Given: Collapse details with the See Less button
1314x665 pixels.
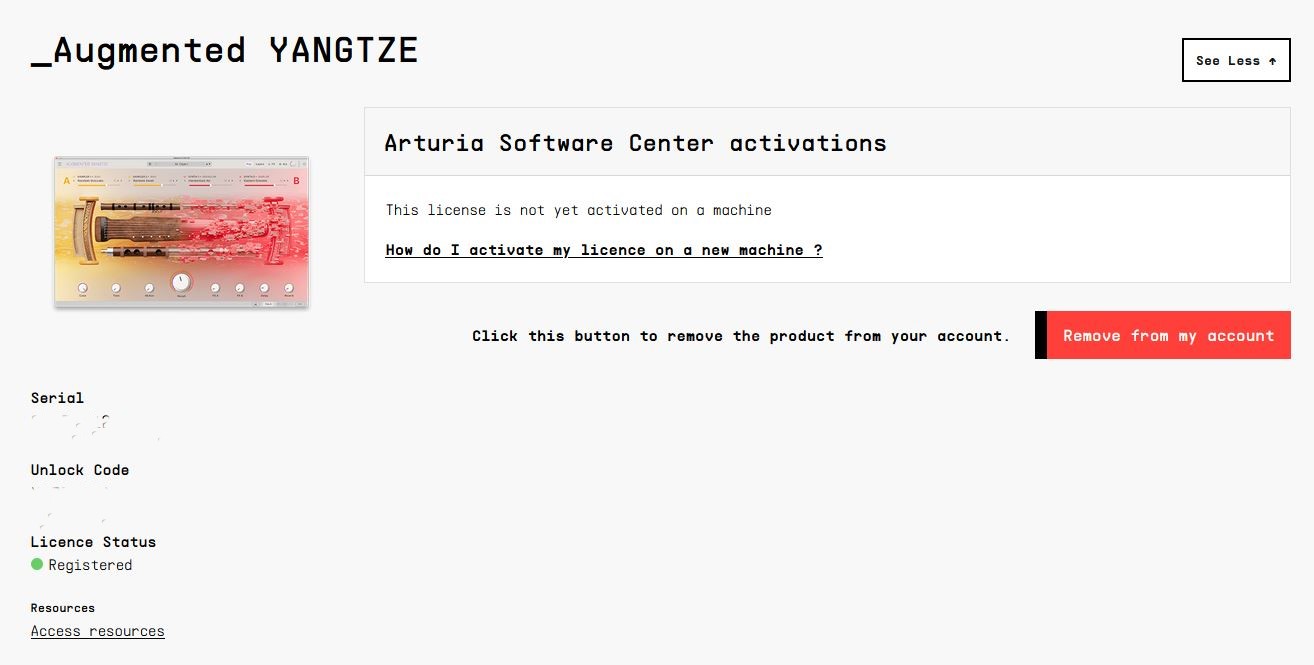Looking at the screenshot, I should click(x=1236, y=60).
